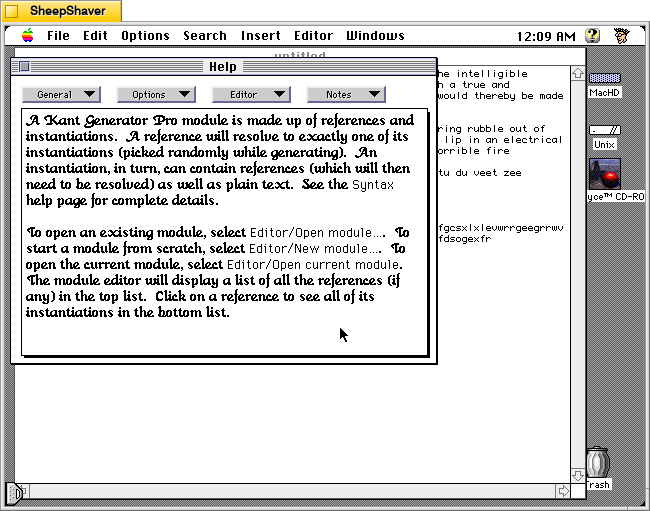Screen dimensions: 650x511
Task: Open the File menu
Action: (58, 36)
